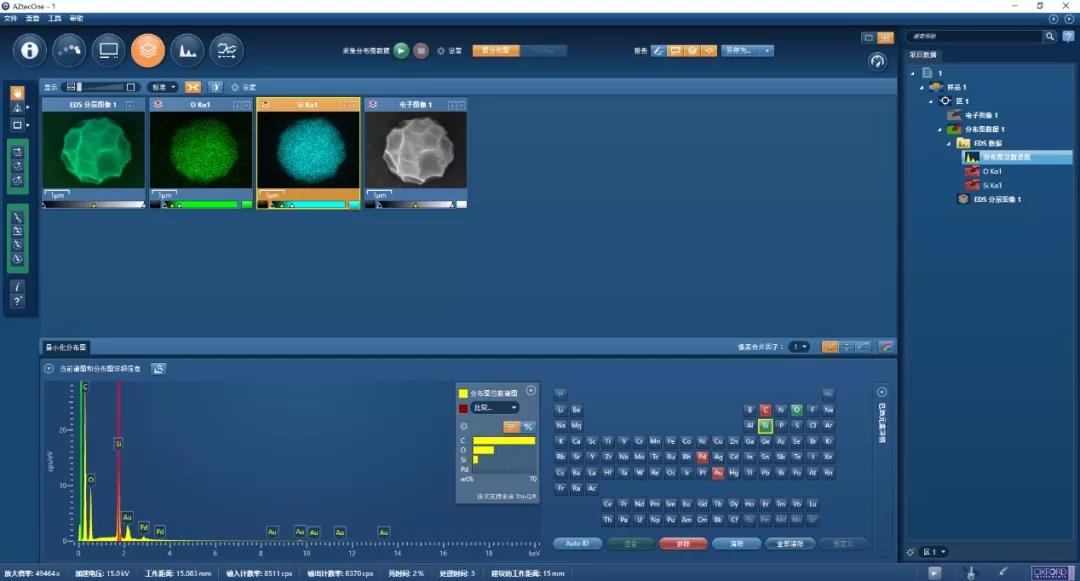Toggle the layer icon on Si Ka1 map

click(x=265, y=105)
